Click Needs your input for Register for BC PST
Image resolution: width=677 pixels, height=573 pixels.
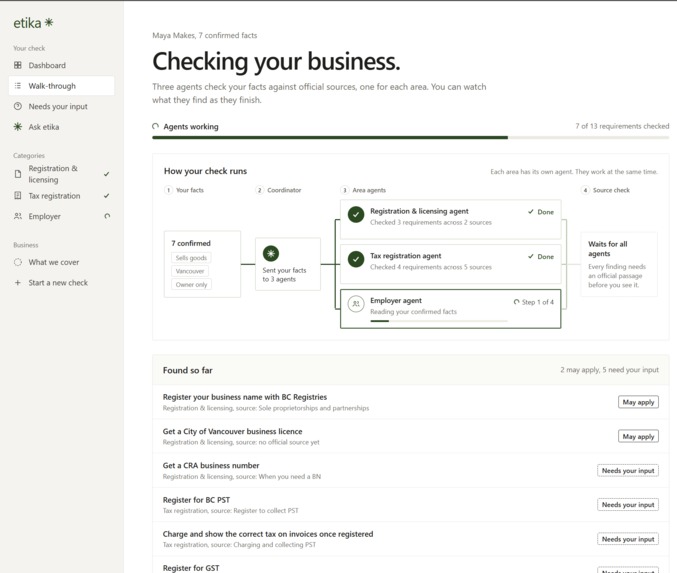tap(628, 504)
